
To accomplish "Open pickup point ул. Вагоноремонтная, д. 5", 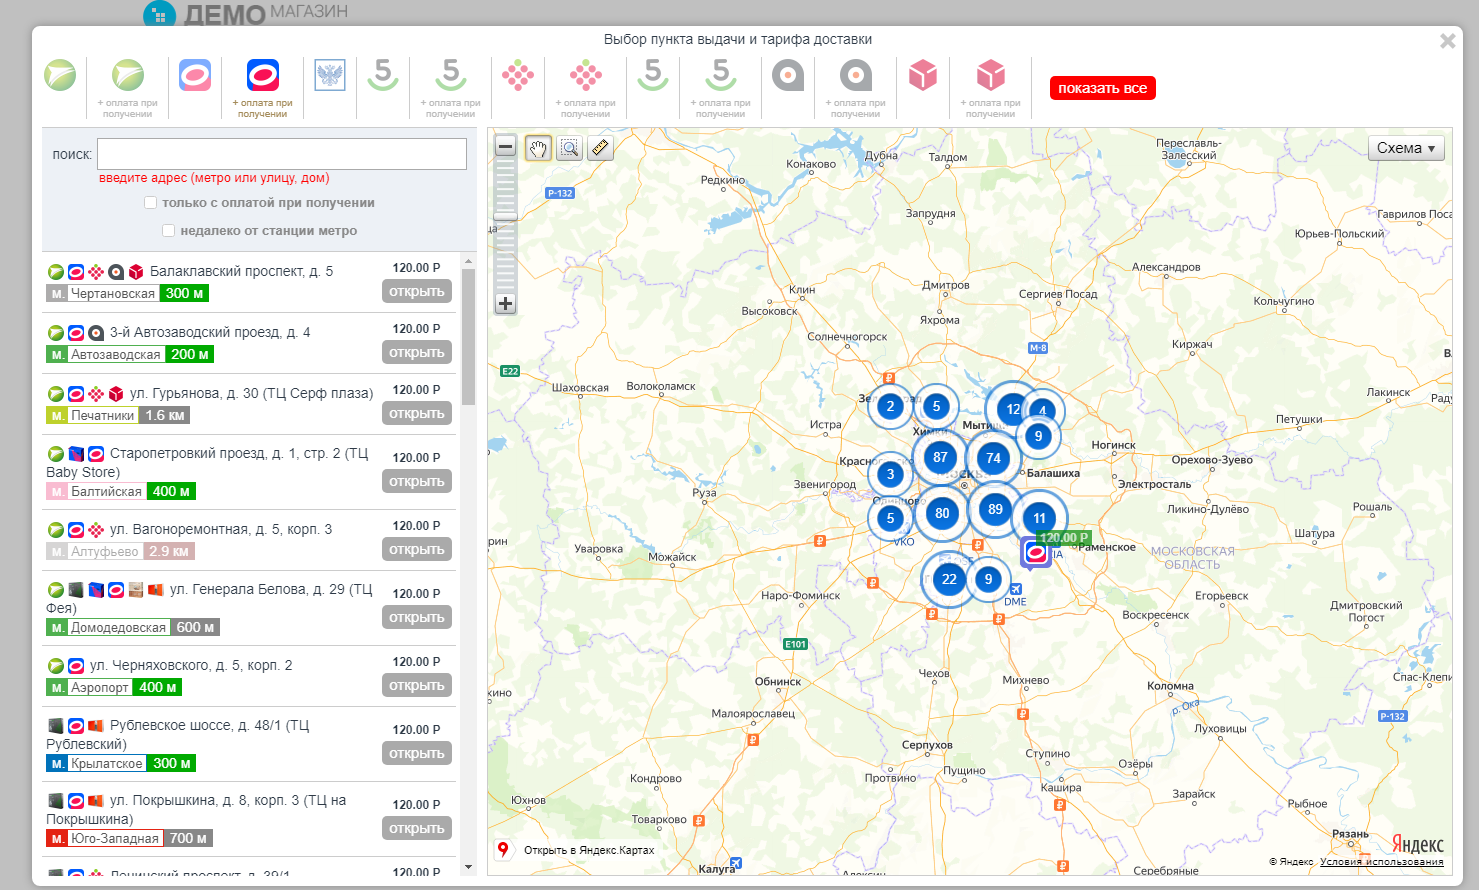I will point(417,549).
